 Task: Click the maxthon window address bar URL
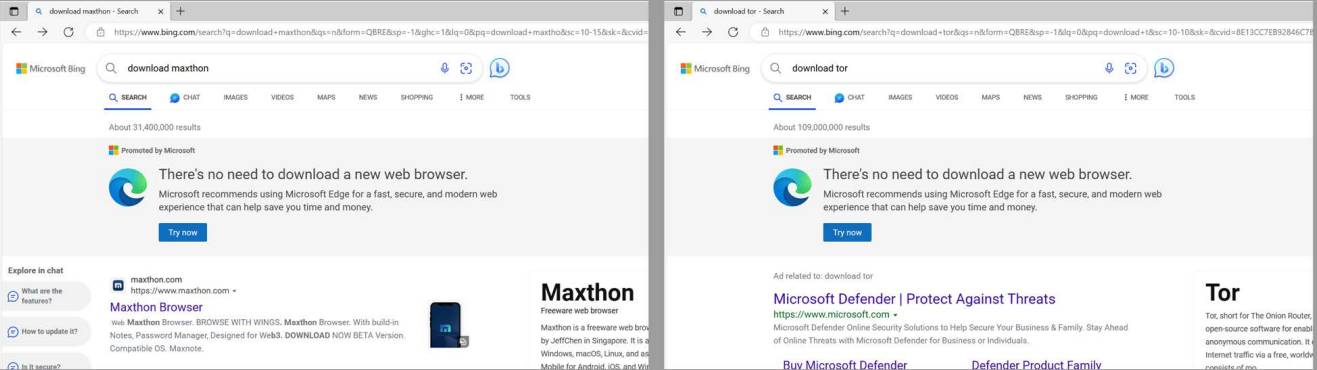380,32
